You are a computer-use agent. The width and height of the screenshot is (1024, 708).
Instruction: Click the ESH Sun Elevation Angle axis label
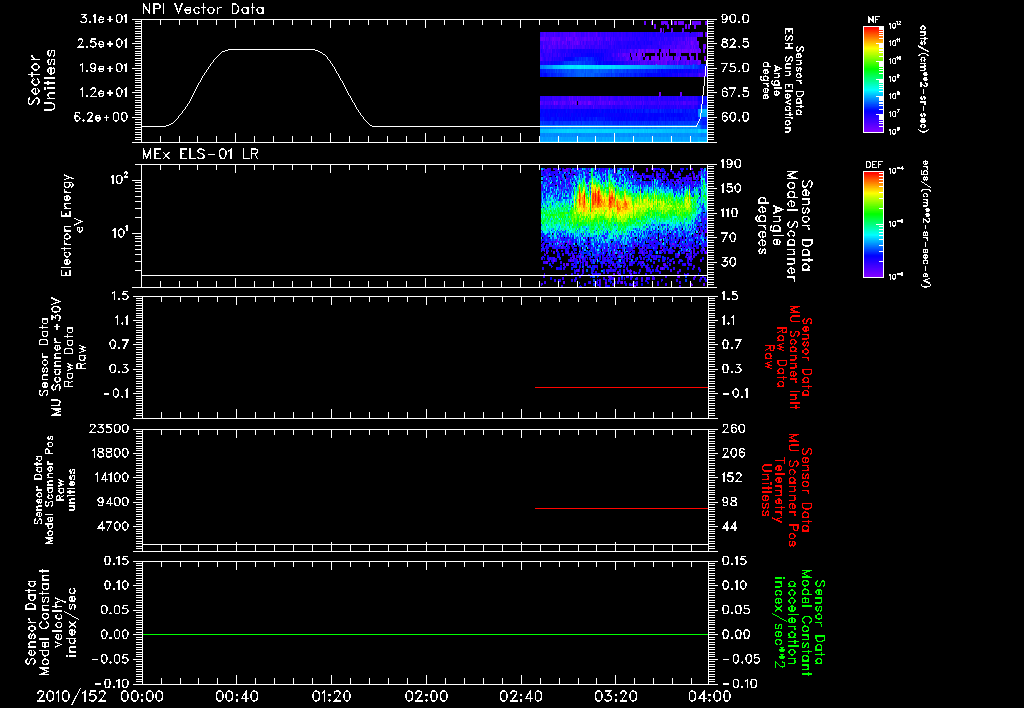pos(782,80)
